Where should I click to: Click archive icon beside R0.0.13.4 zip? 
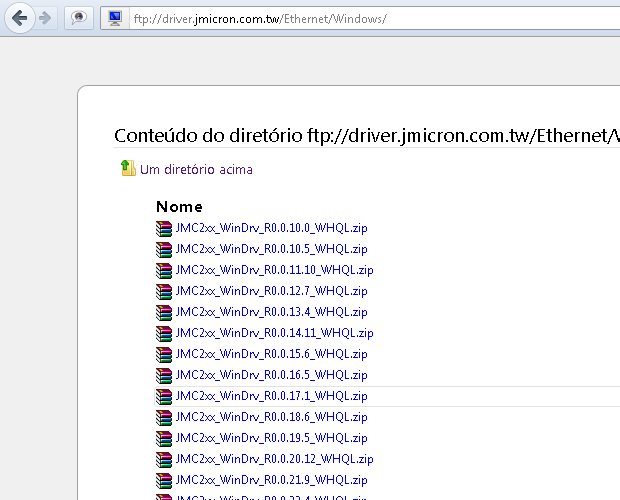164,312
